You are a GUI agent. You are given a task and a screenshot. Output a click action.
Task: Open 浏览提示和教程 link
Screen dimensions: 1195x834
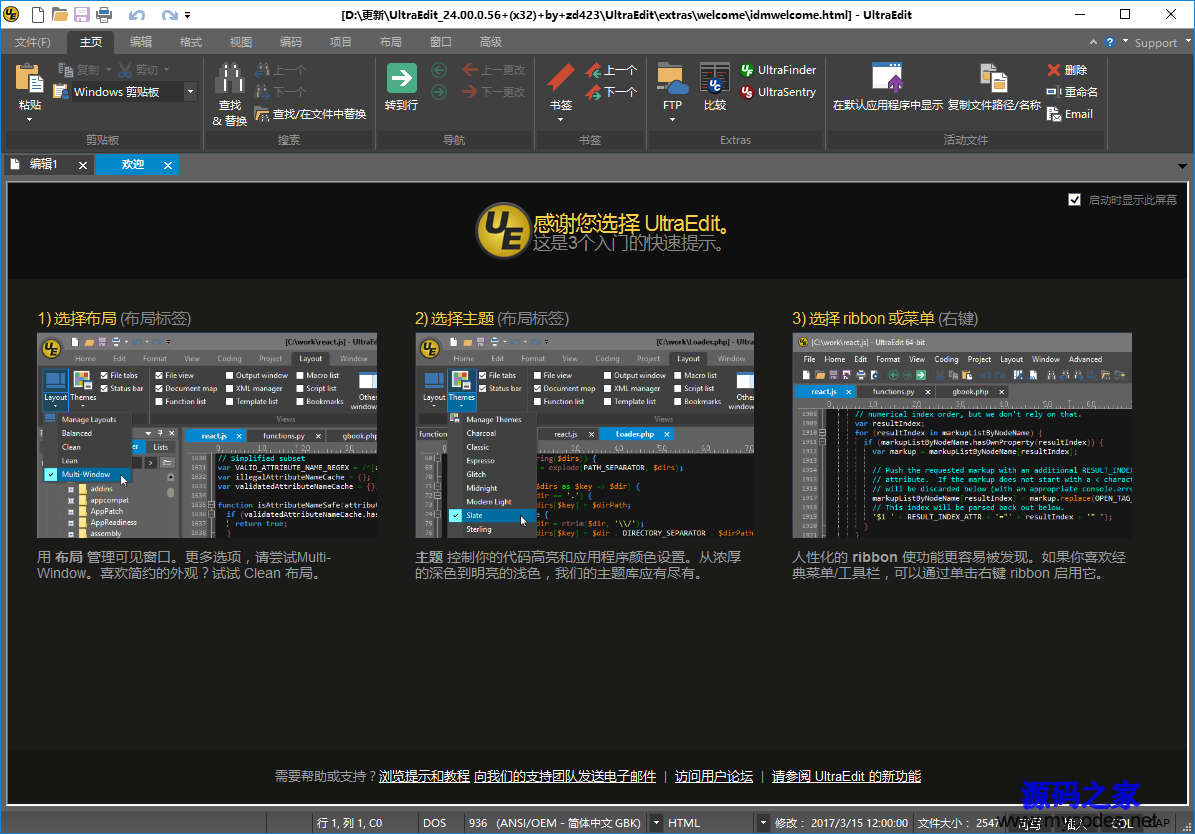click(x=424, y=776)
